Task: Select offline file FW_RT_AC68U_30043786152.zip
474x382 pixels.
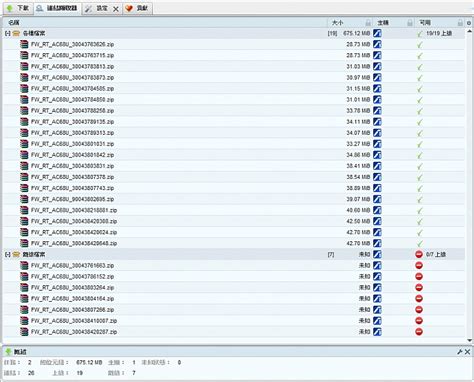Action: pyautogui.click(x=73, y=277)
